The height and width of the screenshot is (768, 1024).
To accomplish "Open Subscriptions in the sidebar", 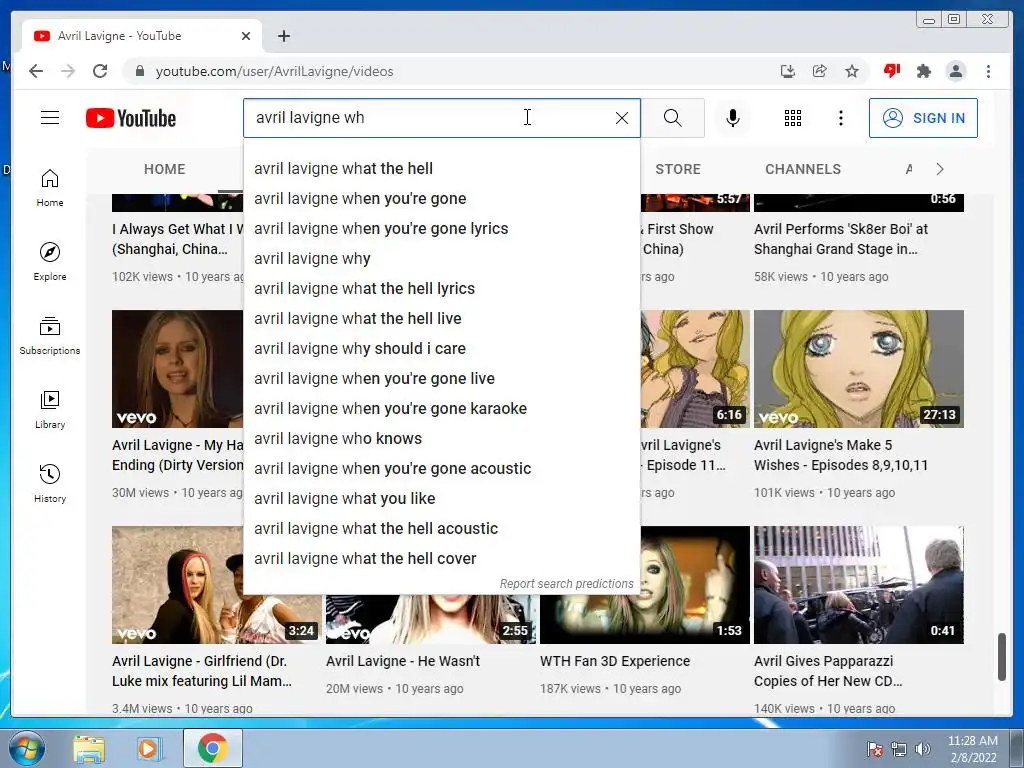I will (50, 336).
